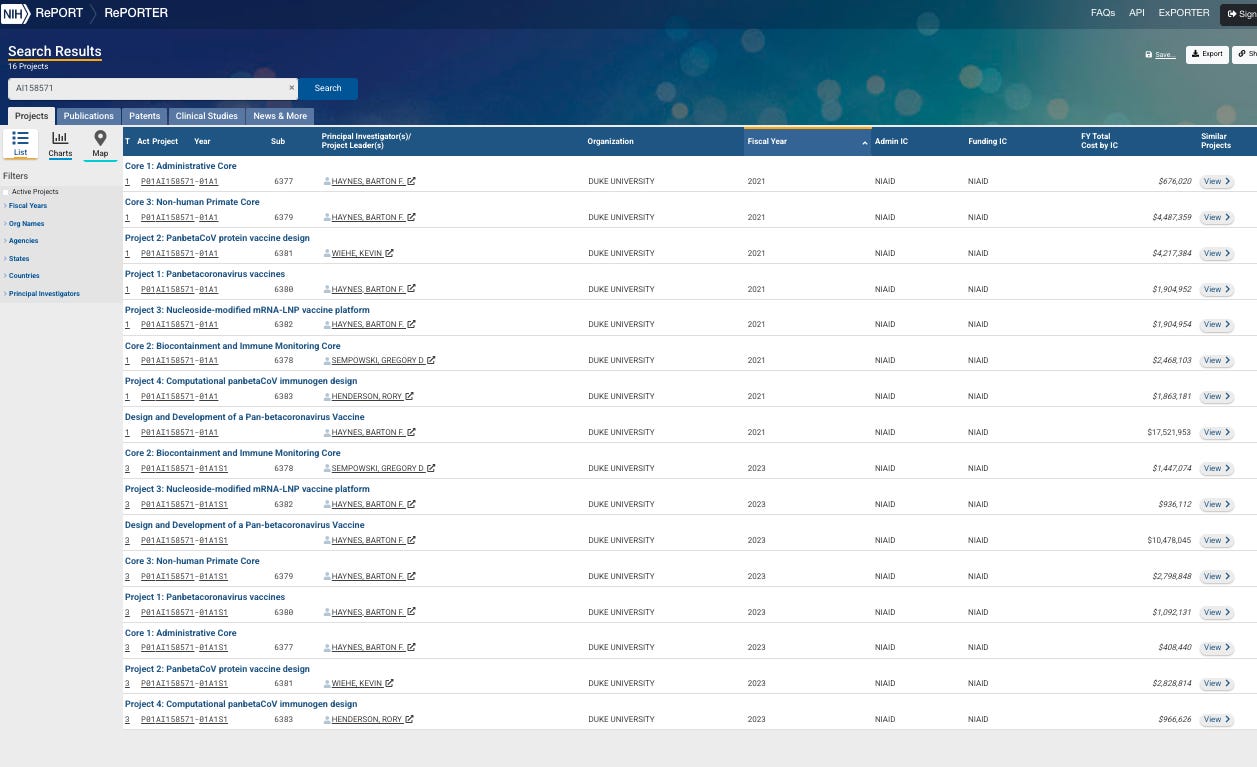Screen dimensions: 1257x767
Task: Expand the Org Names filter
Action: tap(26, 224)
